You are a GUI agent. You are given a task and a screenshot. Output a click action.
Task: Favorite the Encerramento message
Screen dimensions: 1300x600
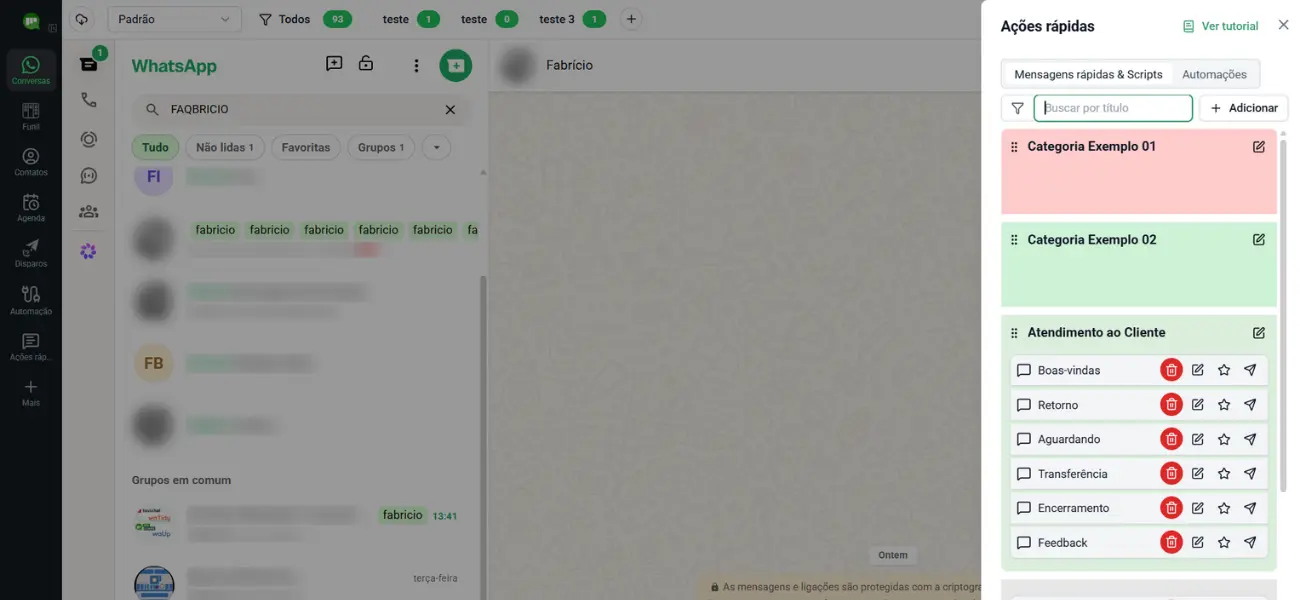1224,508
